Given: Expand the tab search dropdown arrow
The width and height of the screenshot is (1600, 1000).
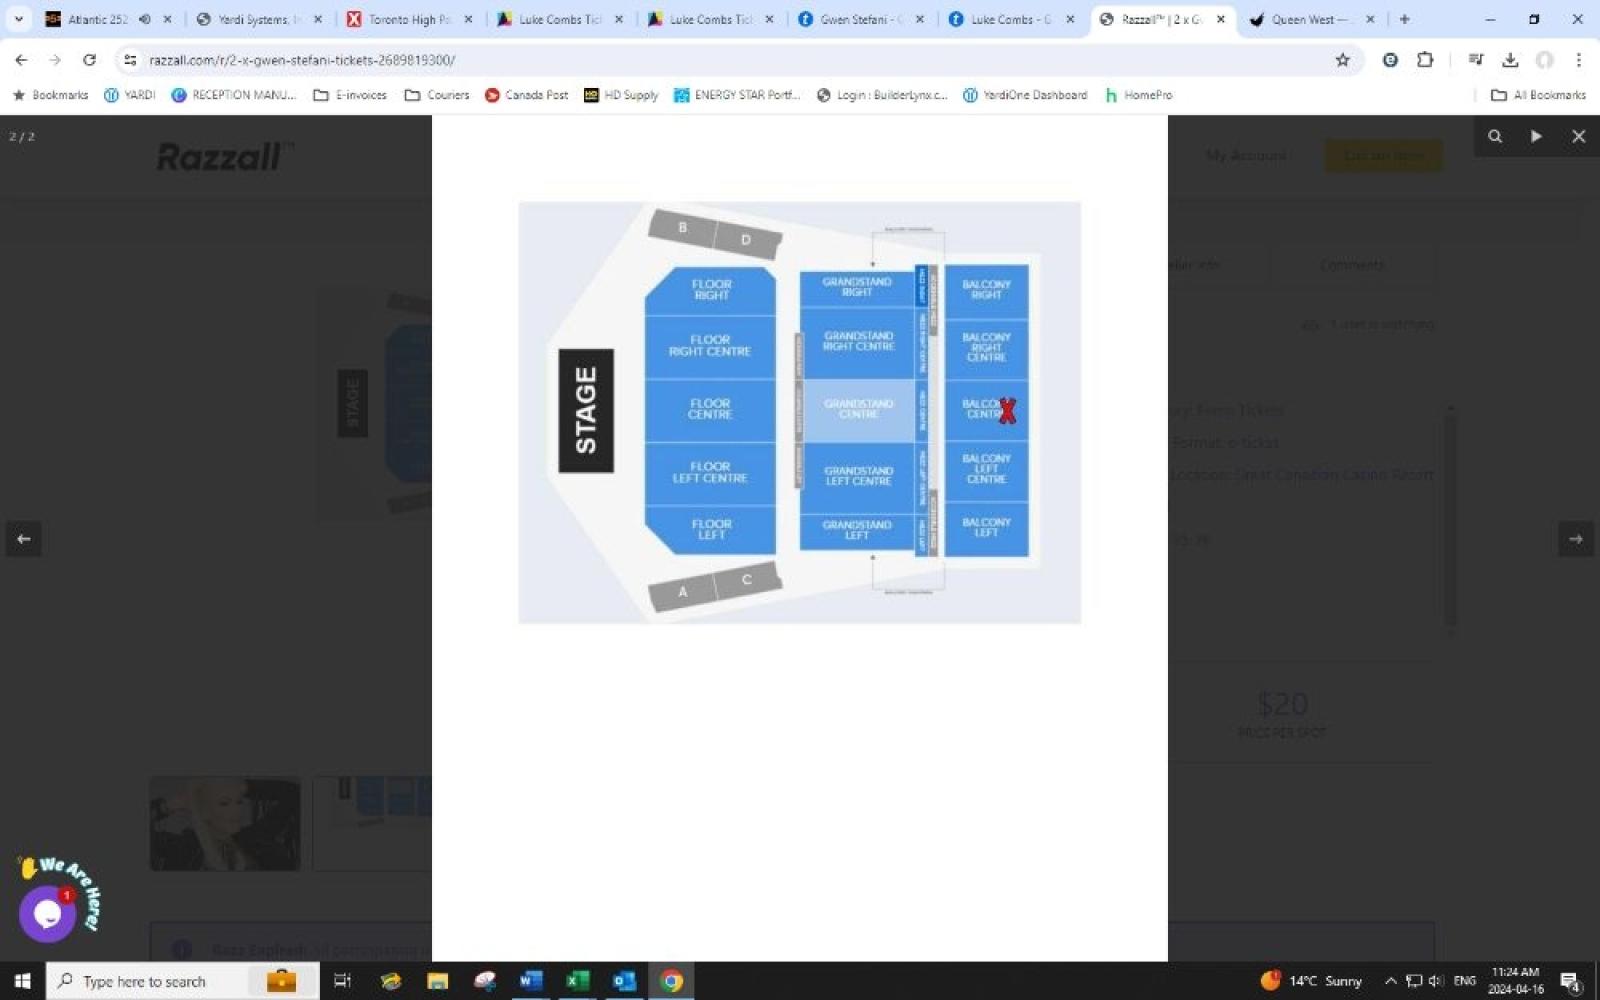Looking at the screenshot, I should coord(18,19).
